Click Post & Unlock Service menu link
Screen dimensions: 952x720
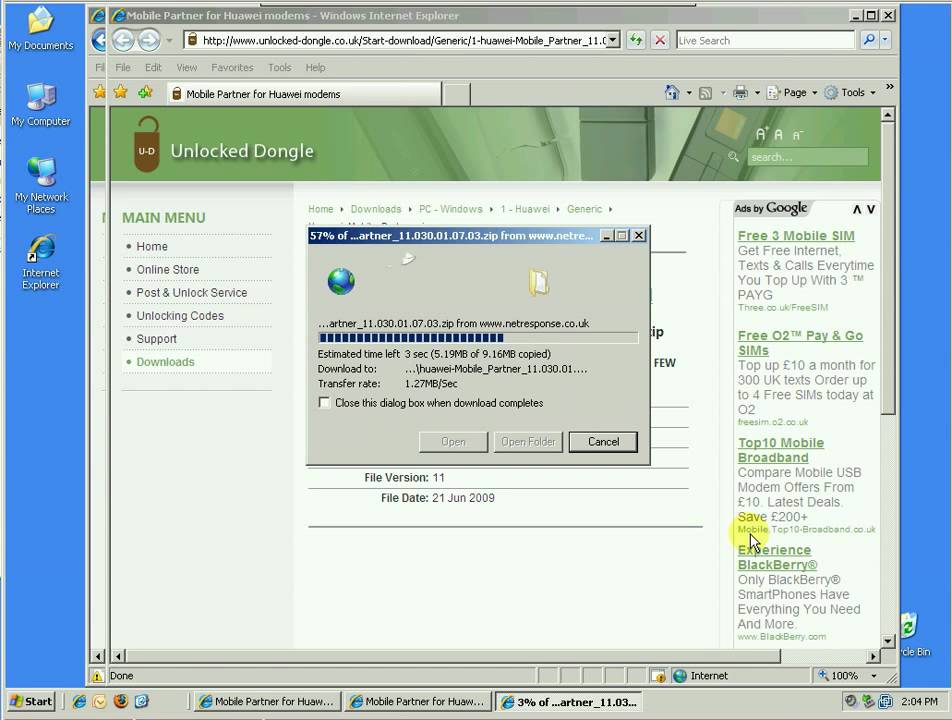191,293
